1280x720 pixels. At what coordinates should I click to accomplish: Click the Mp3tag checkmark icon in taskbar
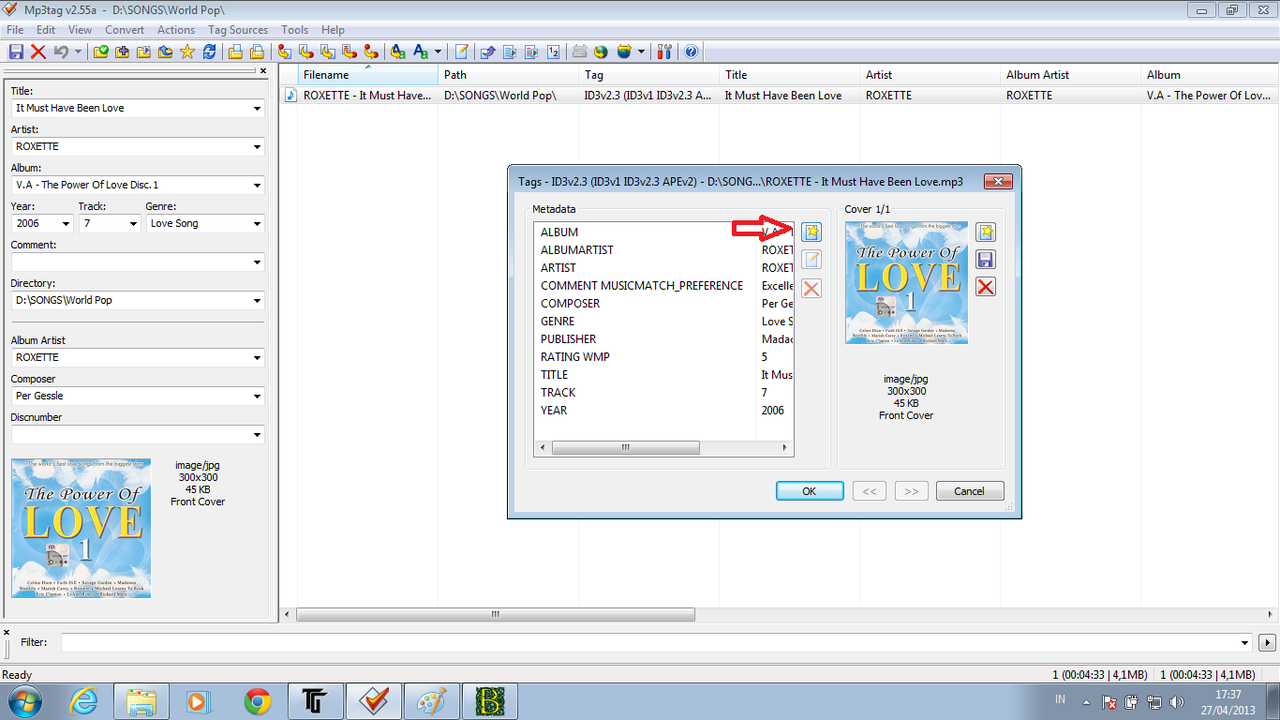373,702
